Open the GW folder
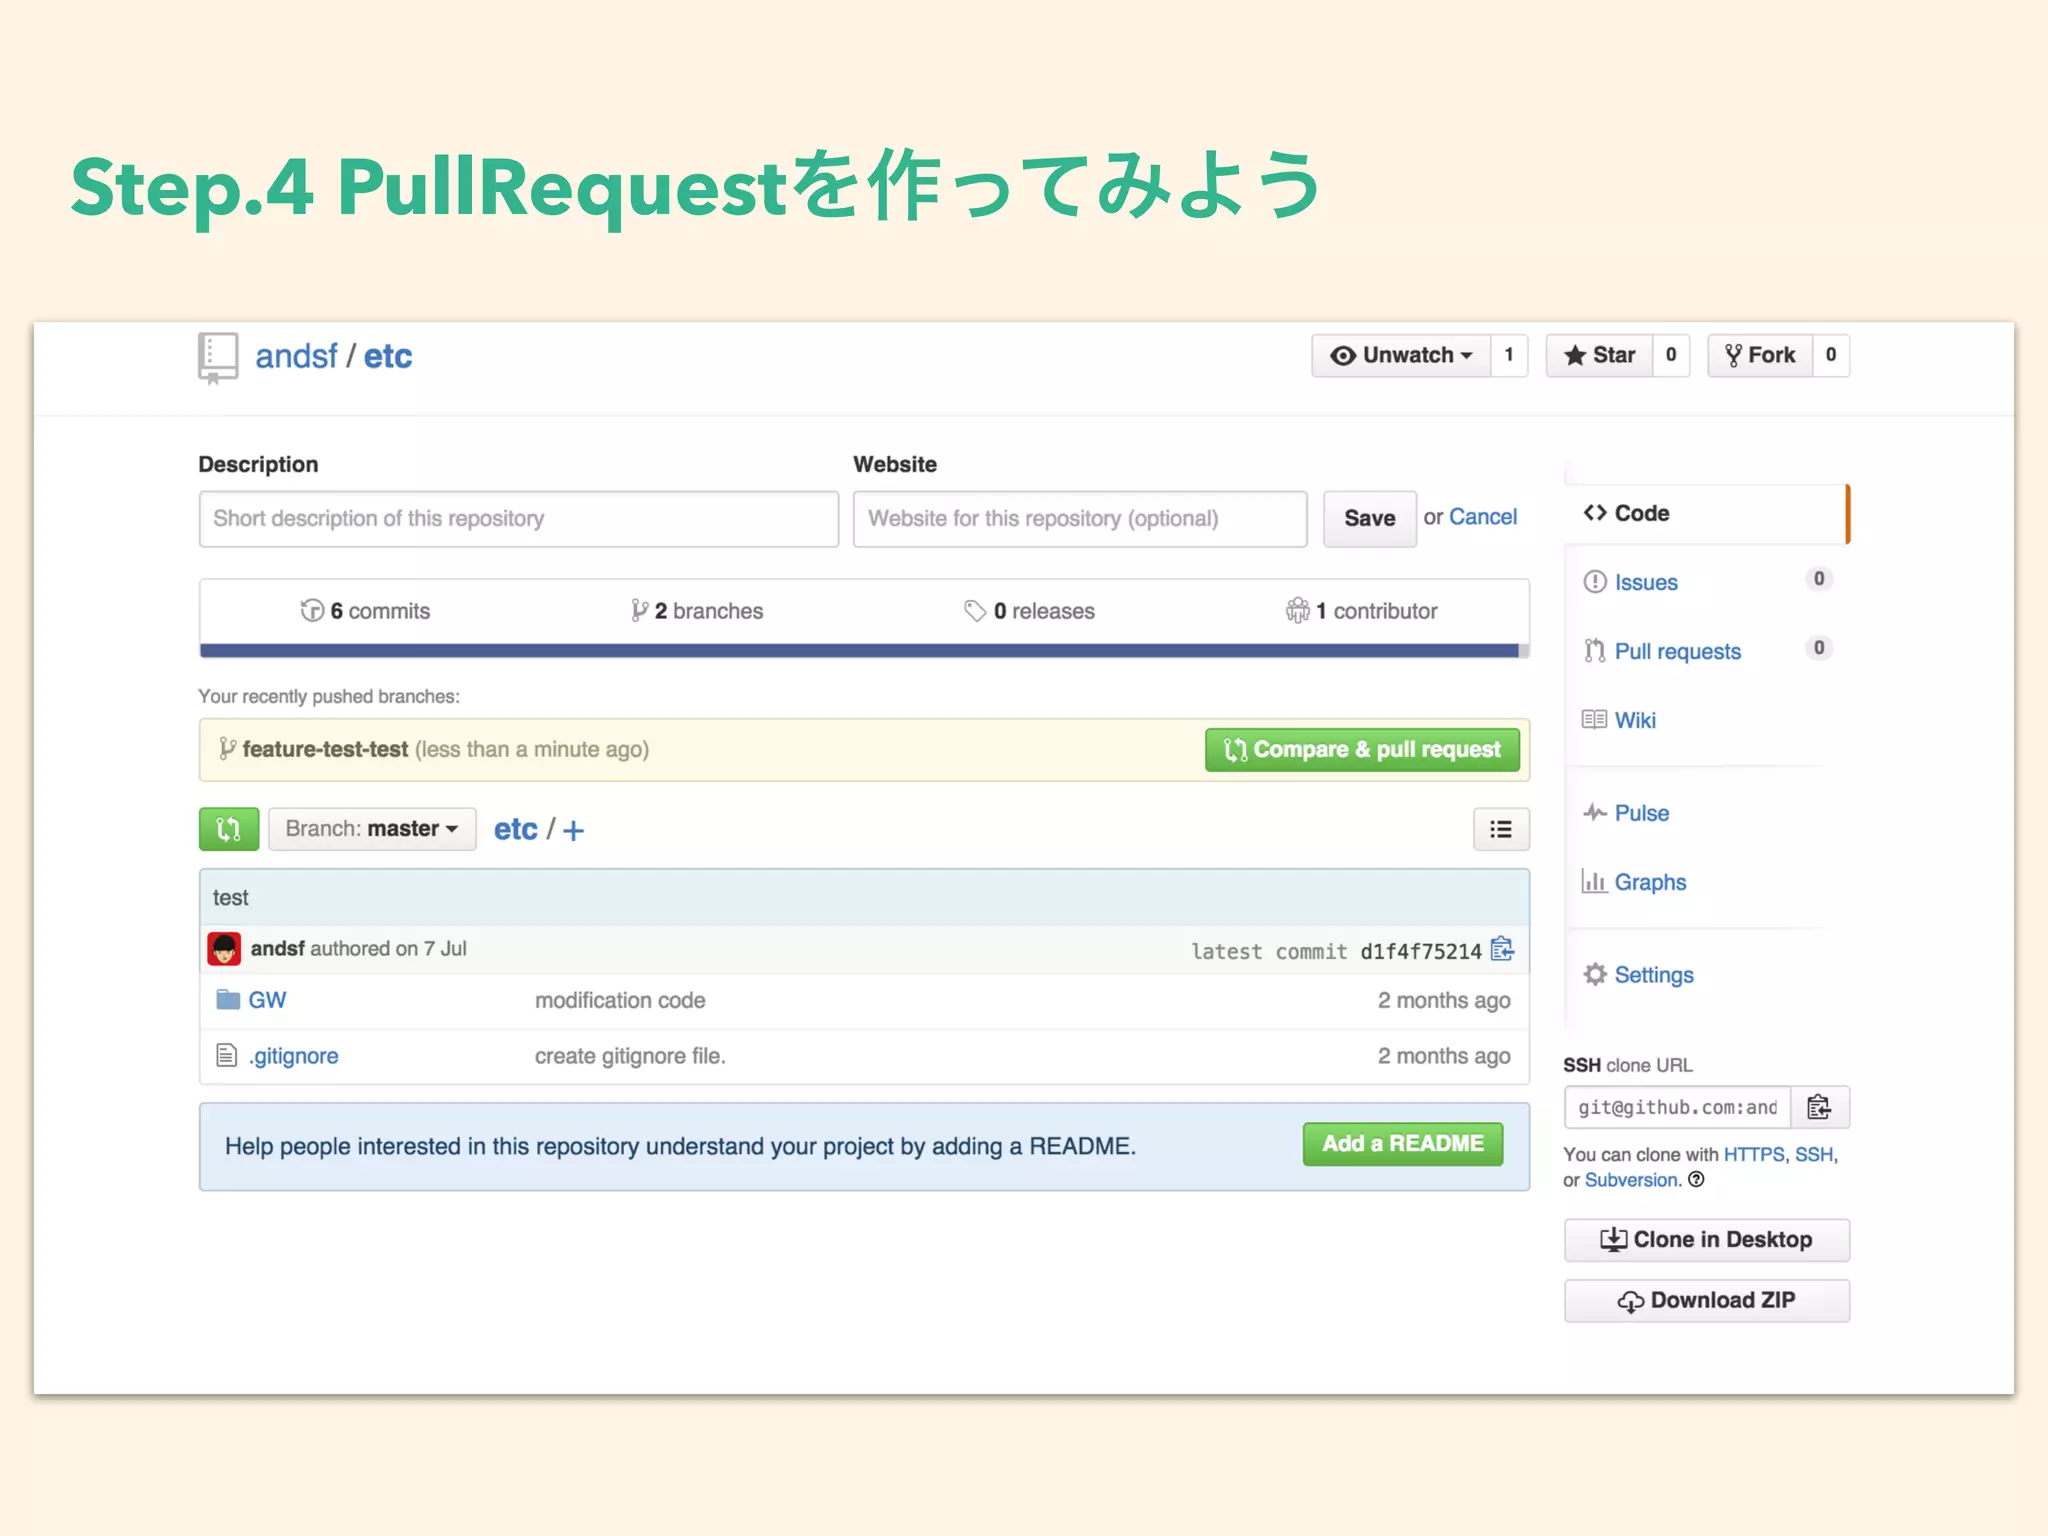Viewport: 2048px width, 1536px height. [267, 1000]
